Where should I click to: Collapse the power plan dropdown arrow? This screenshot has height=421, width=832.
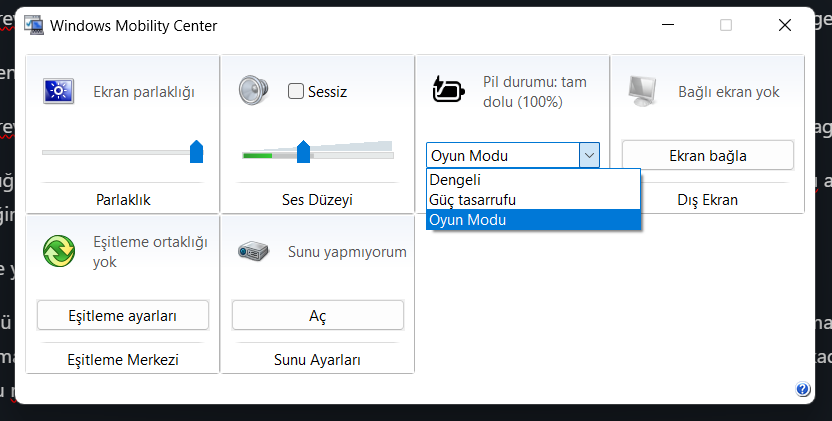(589, 156)
